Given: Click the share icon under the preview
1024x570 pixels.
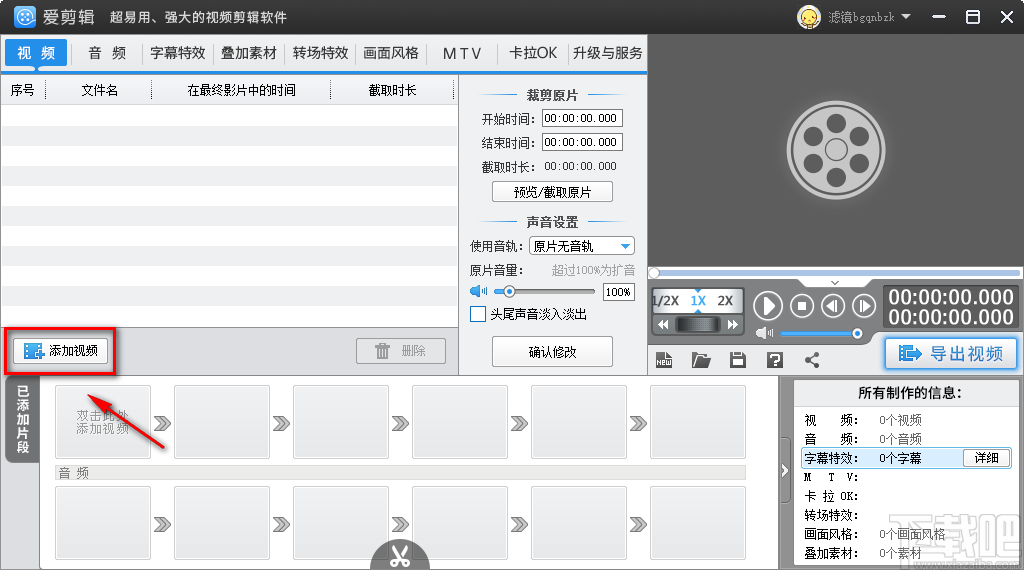Looking at the screenshot, I should [x=812, y=360].
